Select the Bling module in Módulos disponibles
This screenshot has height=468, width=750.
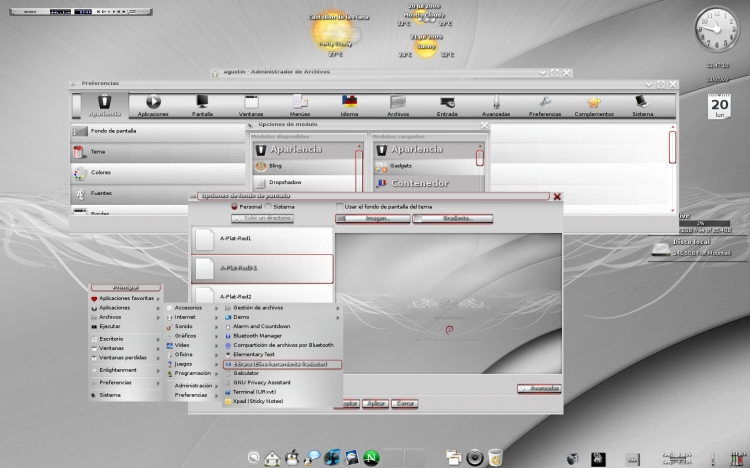[304, 166]
